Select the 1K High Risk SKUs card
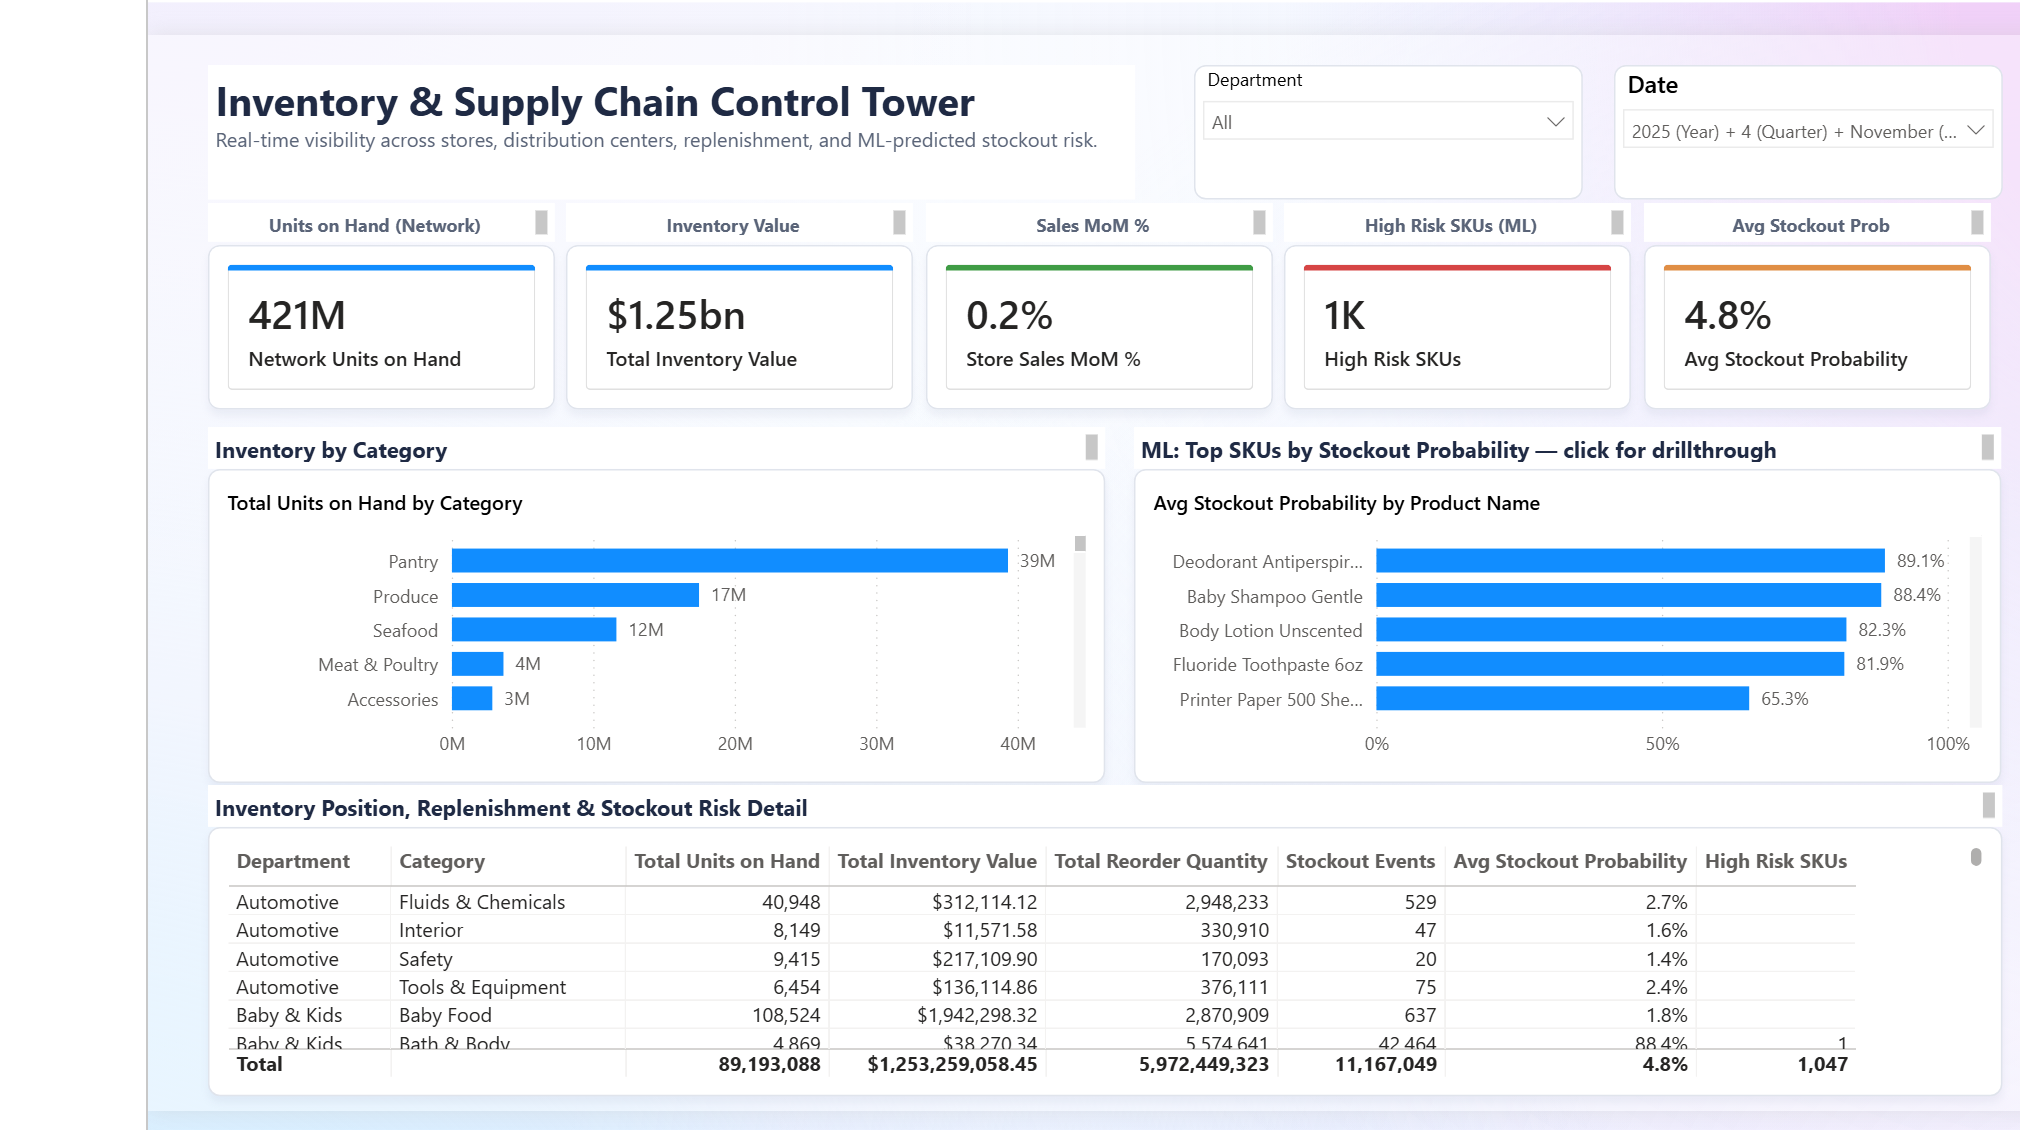 pyautogui.click(x=1457, y=328)
